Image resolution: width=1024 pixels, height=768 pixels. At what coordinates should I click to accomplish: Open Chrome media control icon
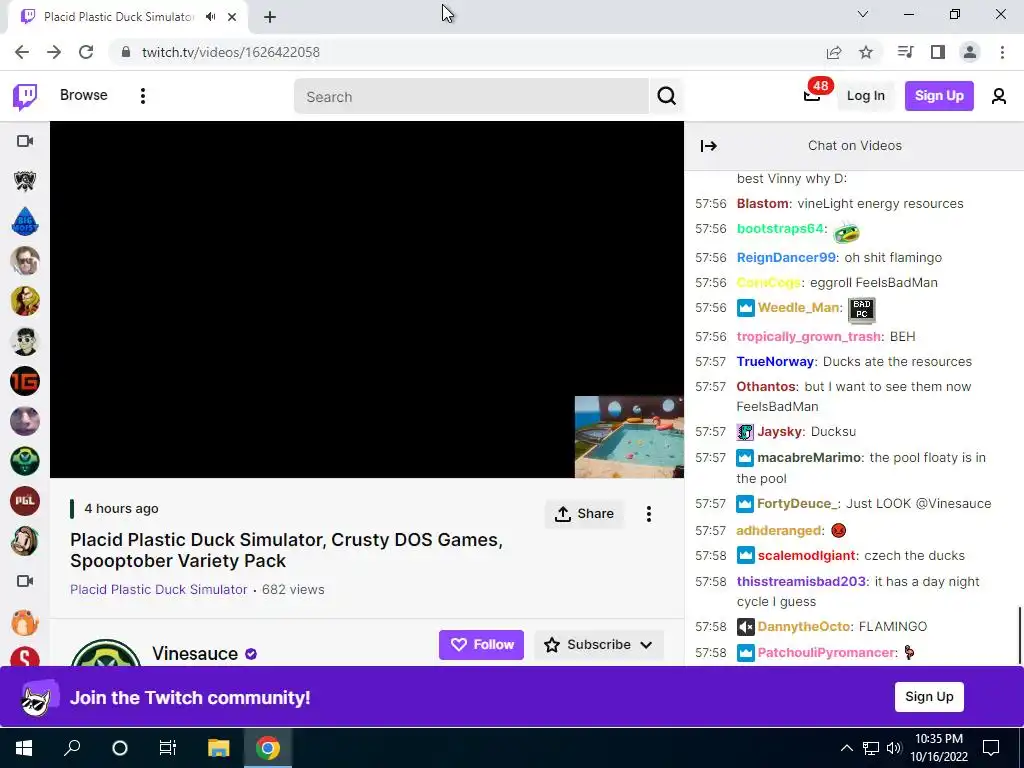pos(905,52)
